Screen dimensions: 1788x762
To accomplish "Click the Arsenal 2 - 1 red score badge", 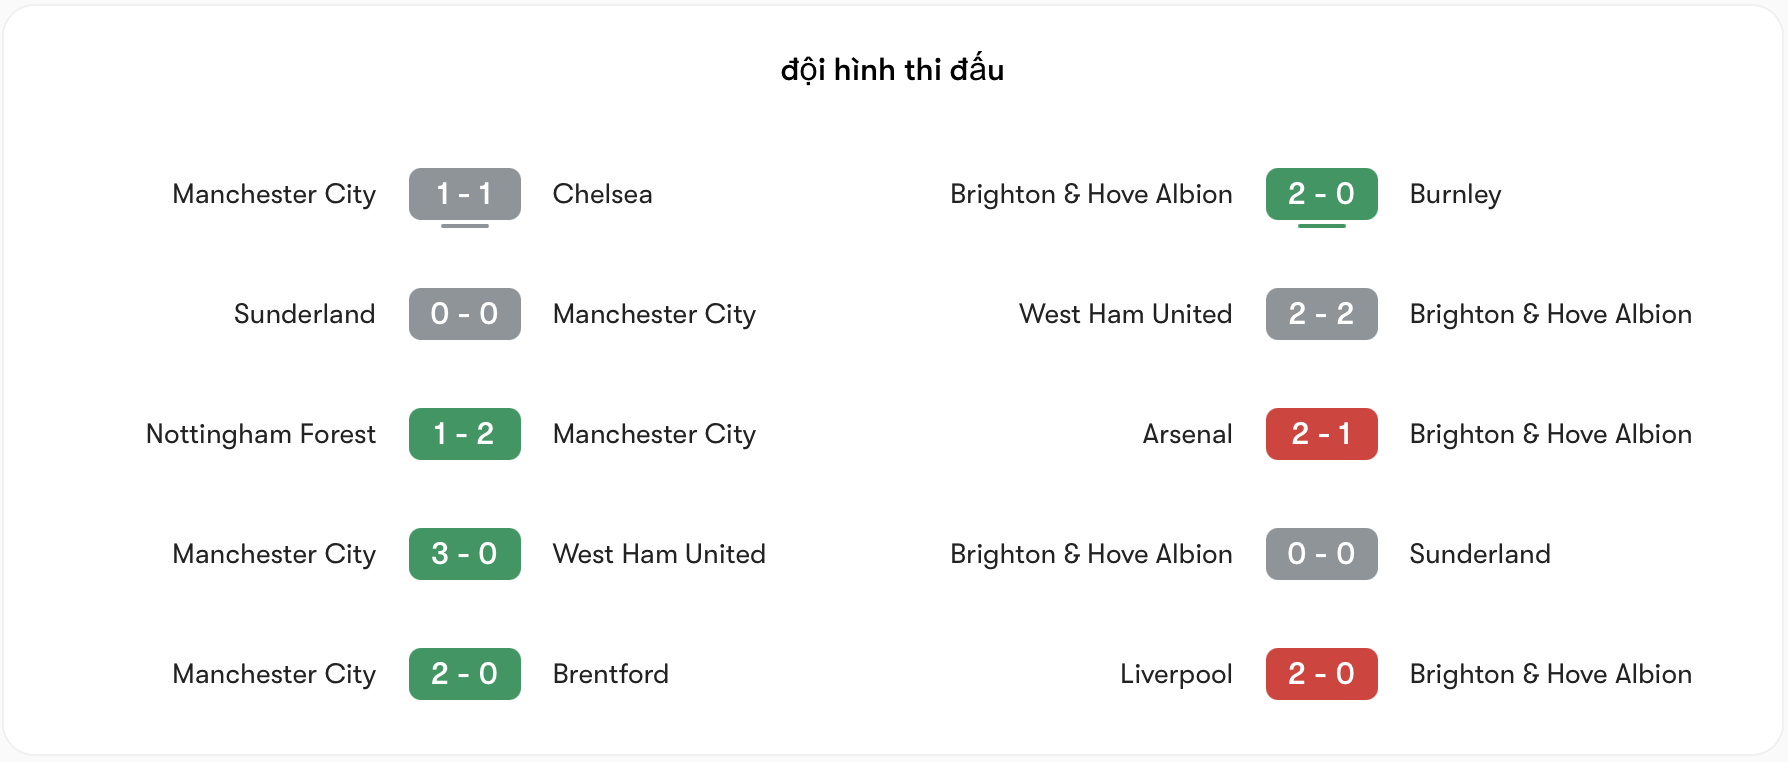I will click(1321, 434).
